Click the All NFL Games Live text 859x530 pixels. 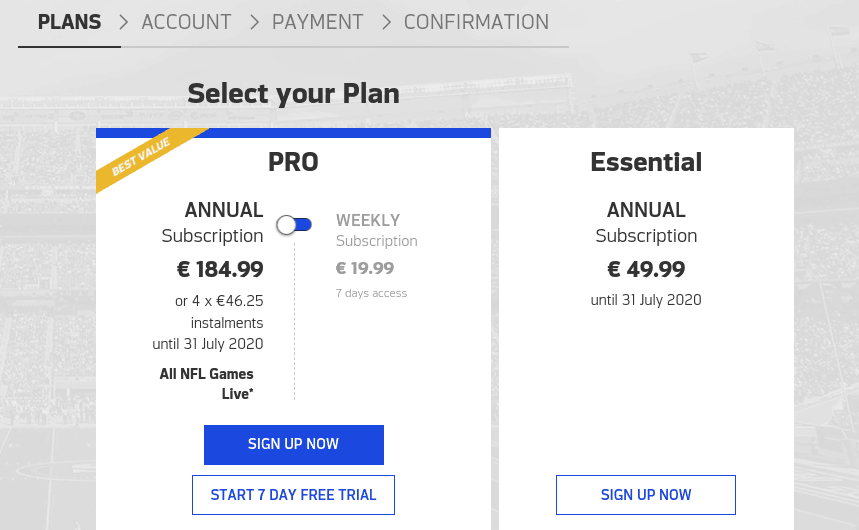coord(207,384)
